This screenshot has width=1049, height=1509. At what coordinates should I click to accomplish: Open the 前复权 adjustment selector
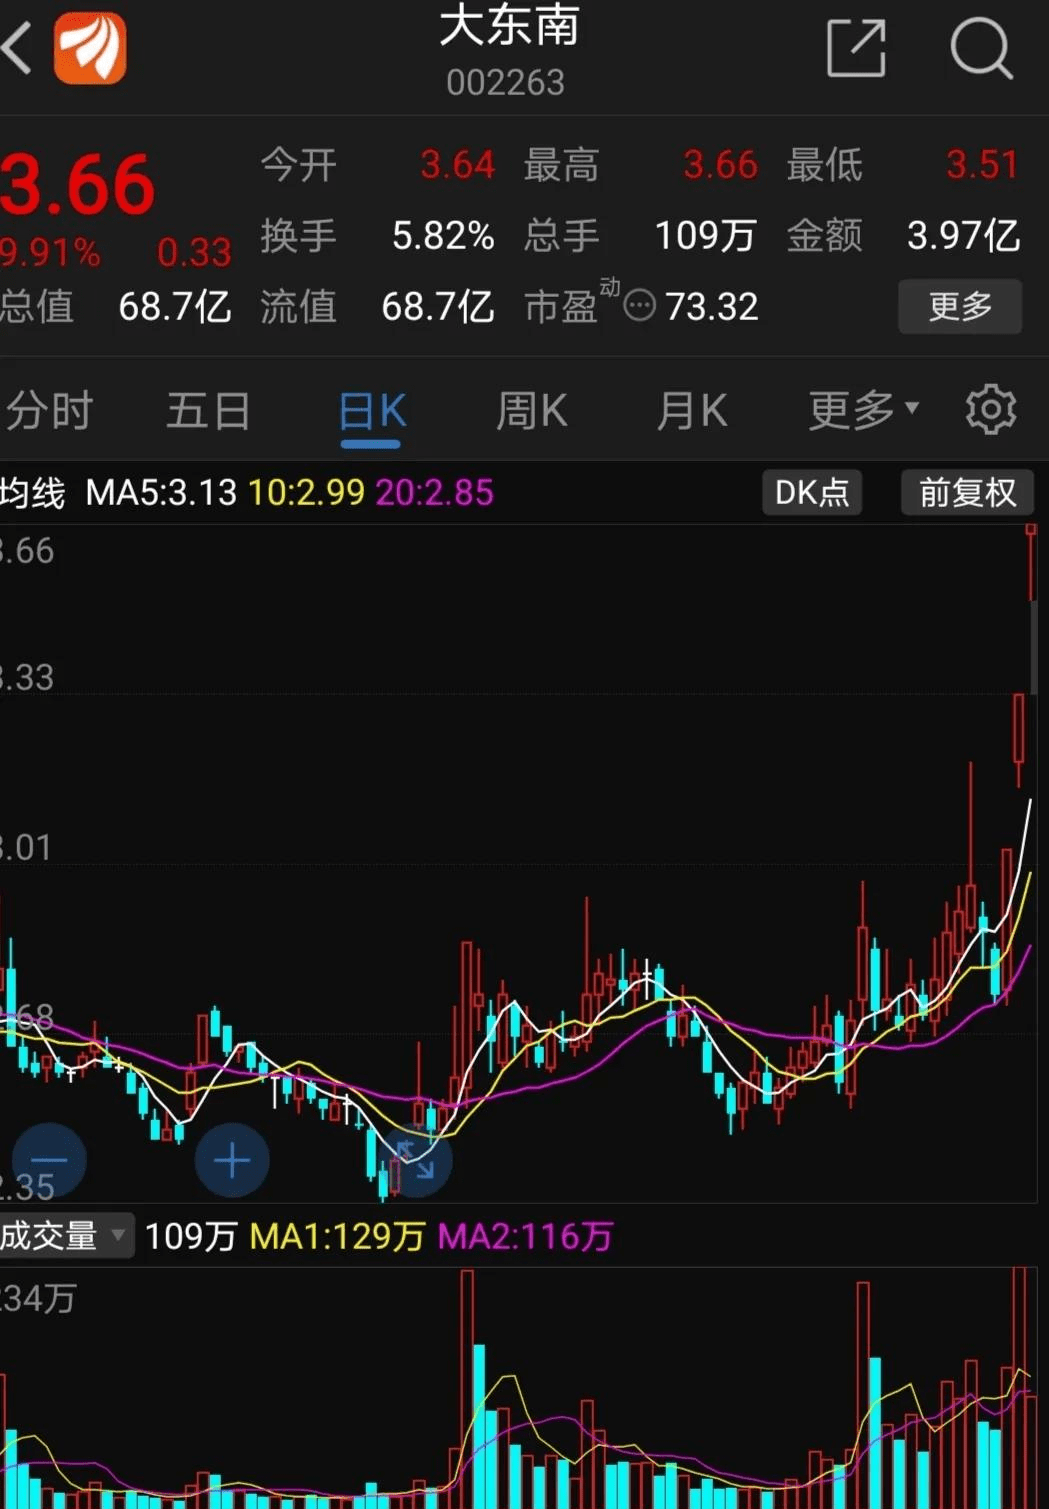(x=967, y=492)
